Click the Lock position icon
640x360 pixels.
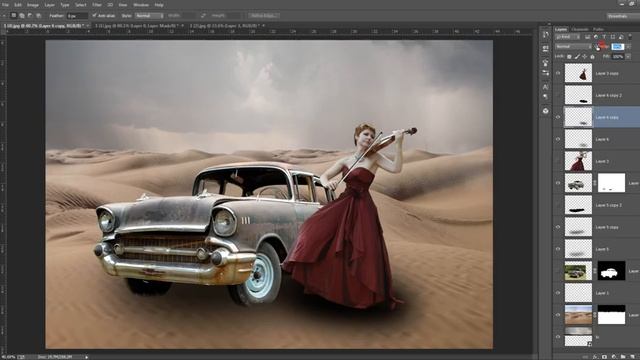[584, 57]
